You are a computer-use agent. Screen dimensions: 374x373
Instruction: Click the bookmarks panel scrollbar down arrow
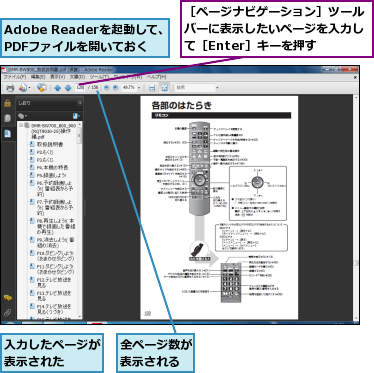tap(80, 317)
